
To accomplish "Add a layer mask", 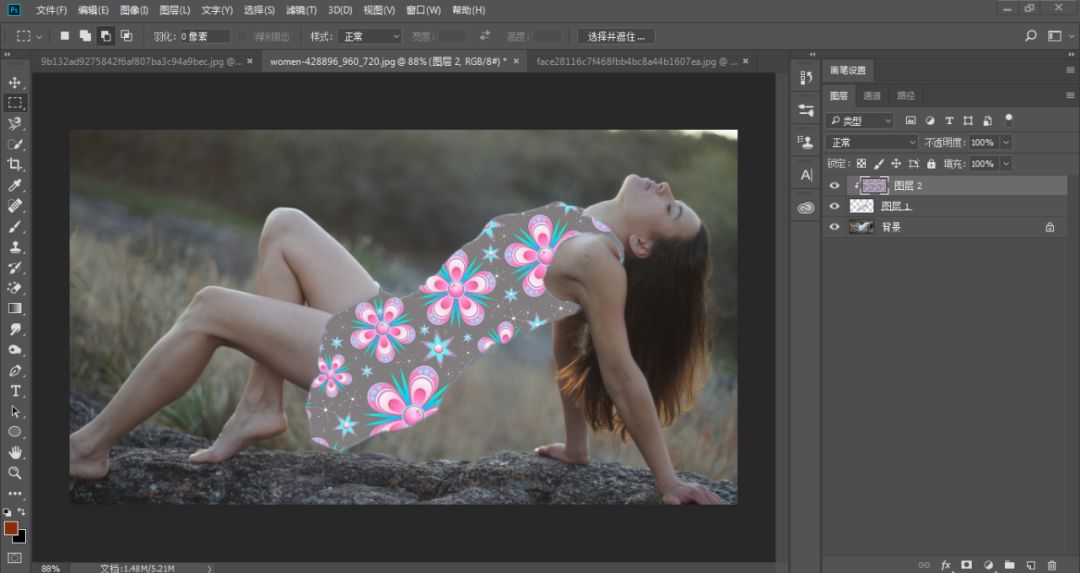I will pyautogui.click(x=966, y=565).
